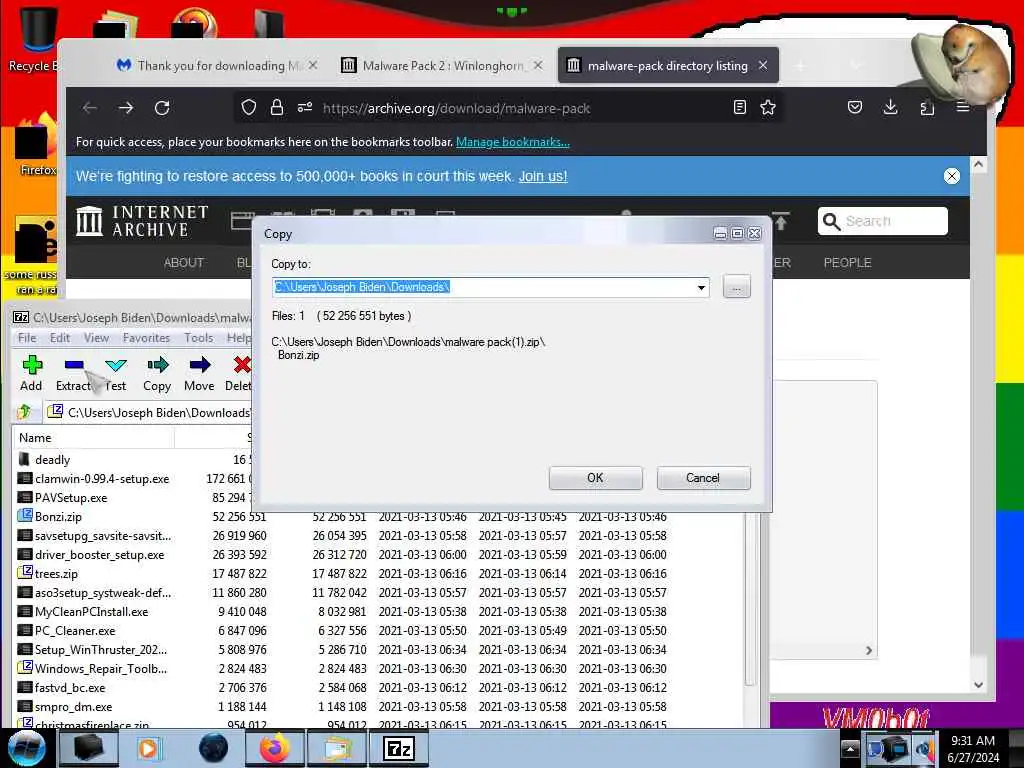This screenshot has height=768, width=1024.
Task: Click PEOPLE in Internet Archive navigation
Action: (x=847, y=263)
